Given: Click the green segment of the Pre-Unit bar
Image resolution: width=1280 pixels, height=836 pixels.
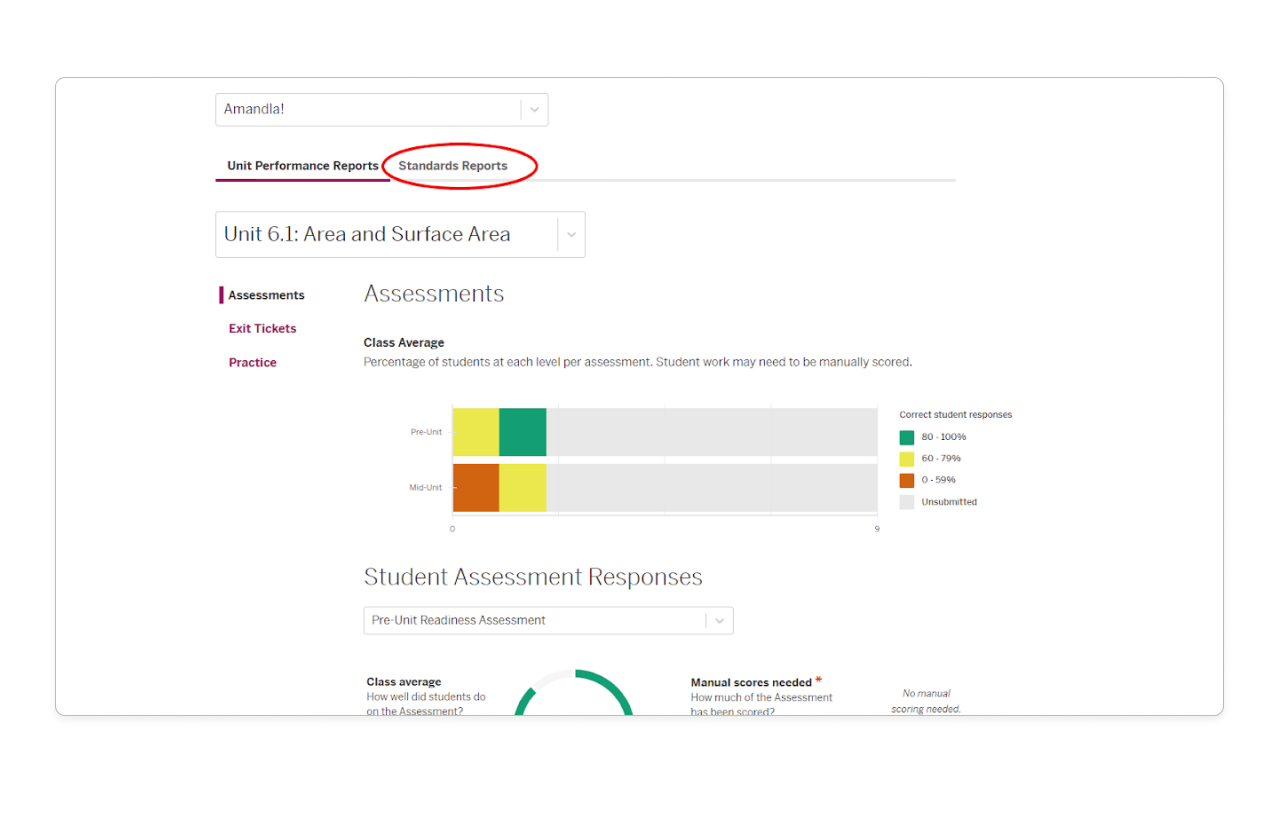Looking at the screenshot, I should [522, 432].
